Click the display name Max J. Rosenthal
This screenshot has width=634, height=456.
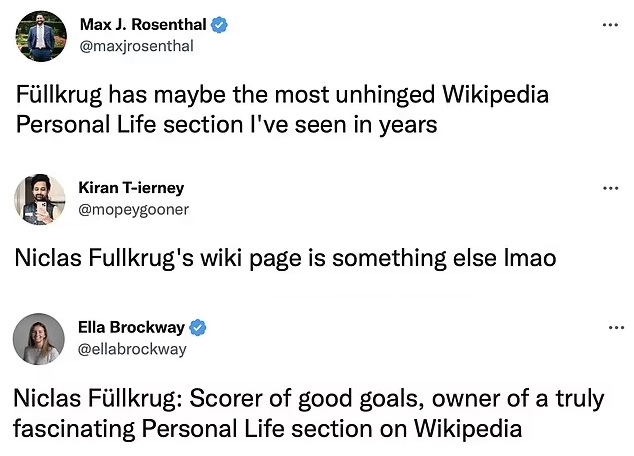[x=143, y=24]
